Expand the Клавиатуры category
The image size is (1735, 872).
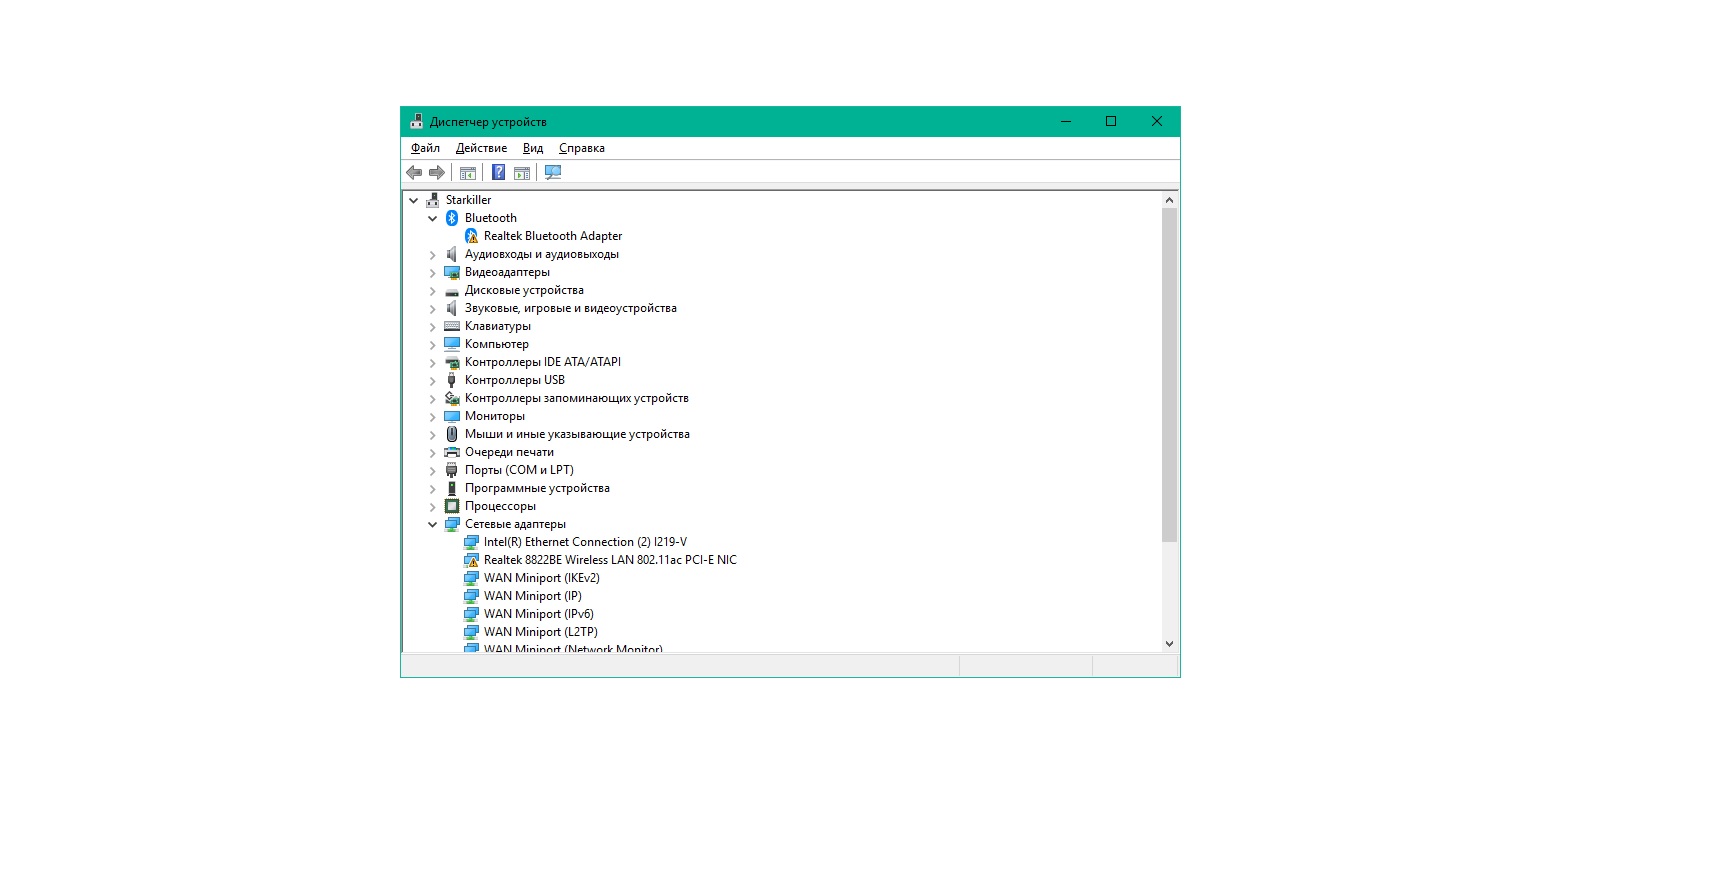coord(432,327)
